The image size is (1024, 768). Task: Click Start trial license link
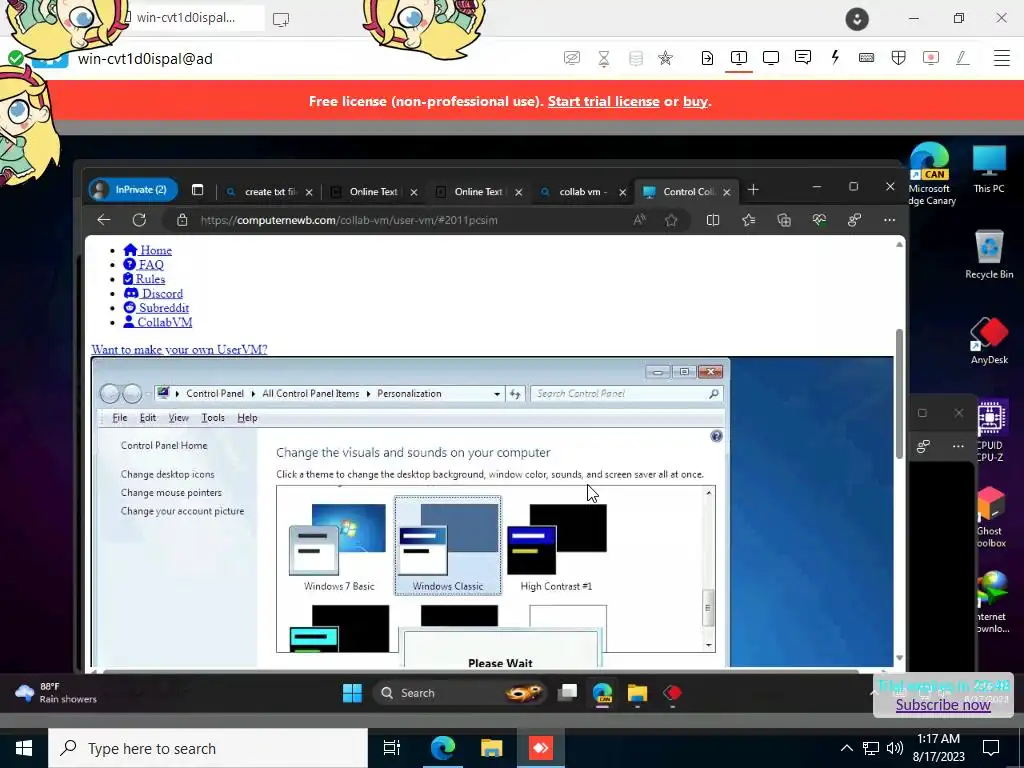point(603,101)
